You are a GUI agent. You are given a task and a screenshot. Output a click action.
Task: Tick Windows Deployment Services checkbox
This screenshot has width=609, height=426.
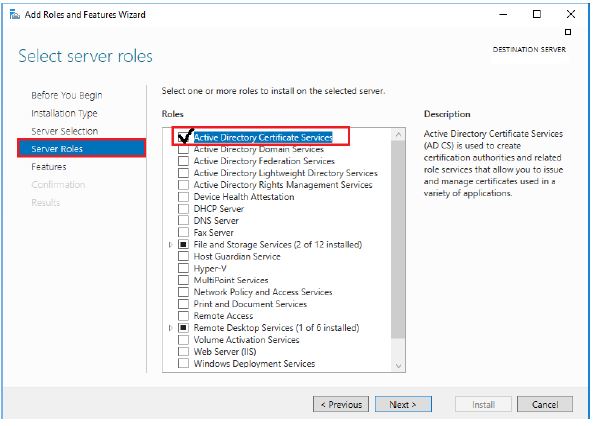tap(183, 363)
